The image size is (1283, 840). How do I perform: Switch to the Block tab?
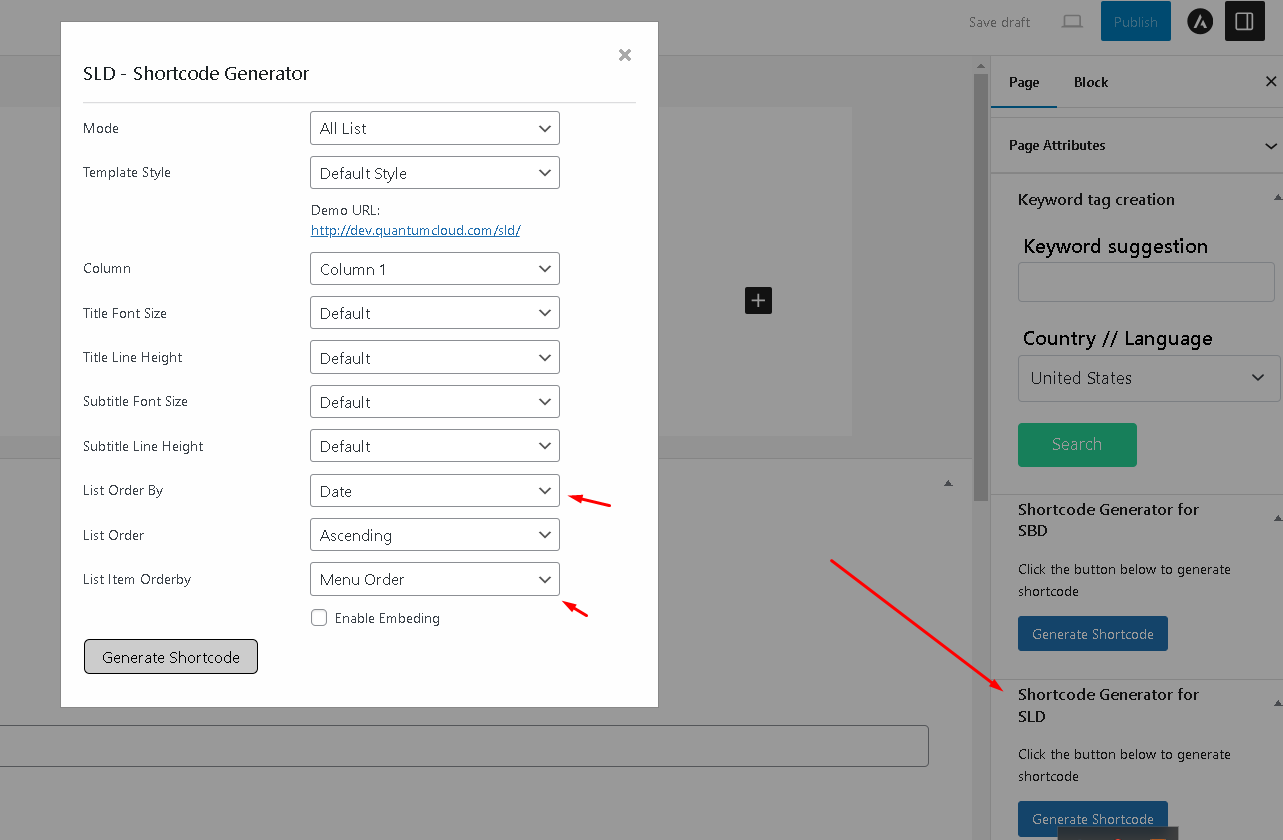click(x=1091, y=82)
